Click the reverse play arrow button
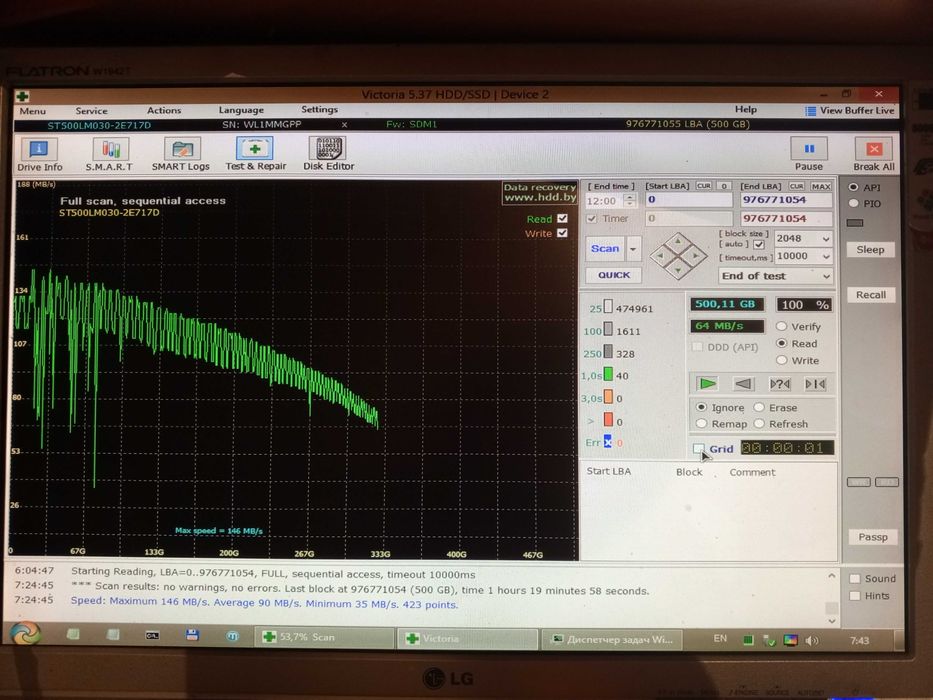Image resolution: width=933 pixels, height=700 pixels. pos(743,384)
